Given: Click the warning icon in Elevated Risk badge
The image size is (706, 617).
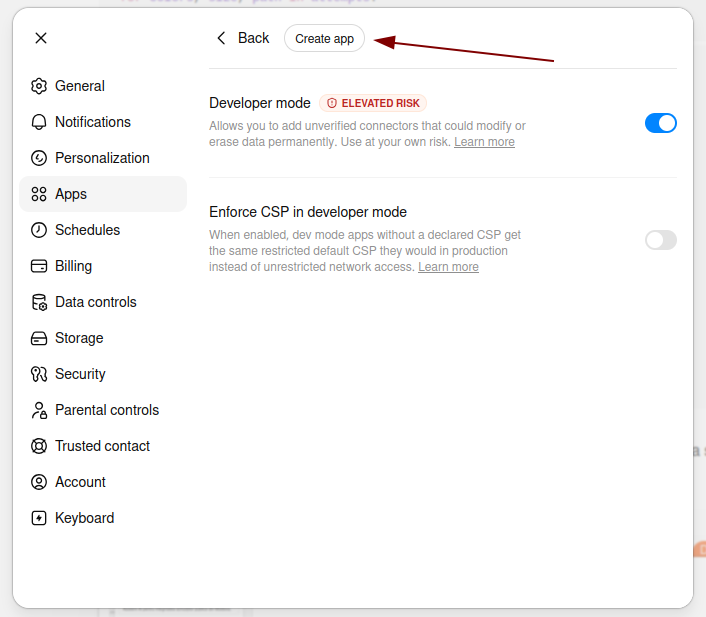Looking at the screenshot, I should (332, 103).
